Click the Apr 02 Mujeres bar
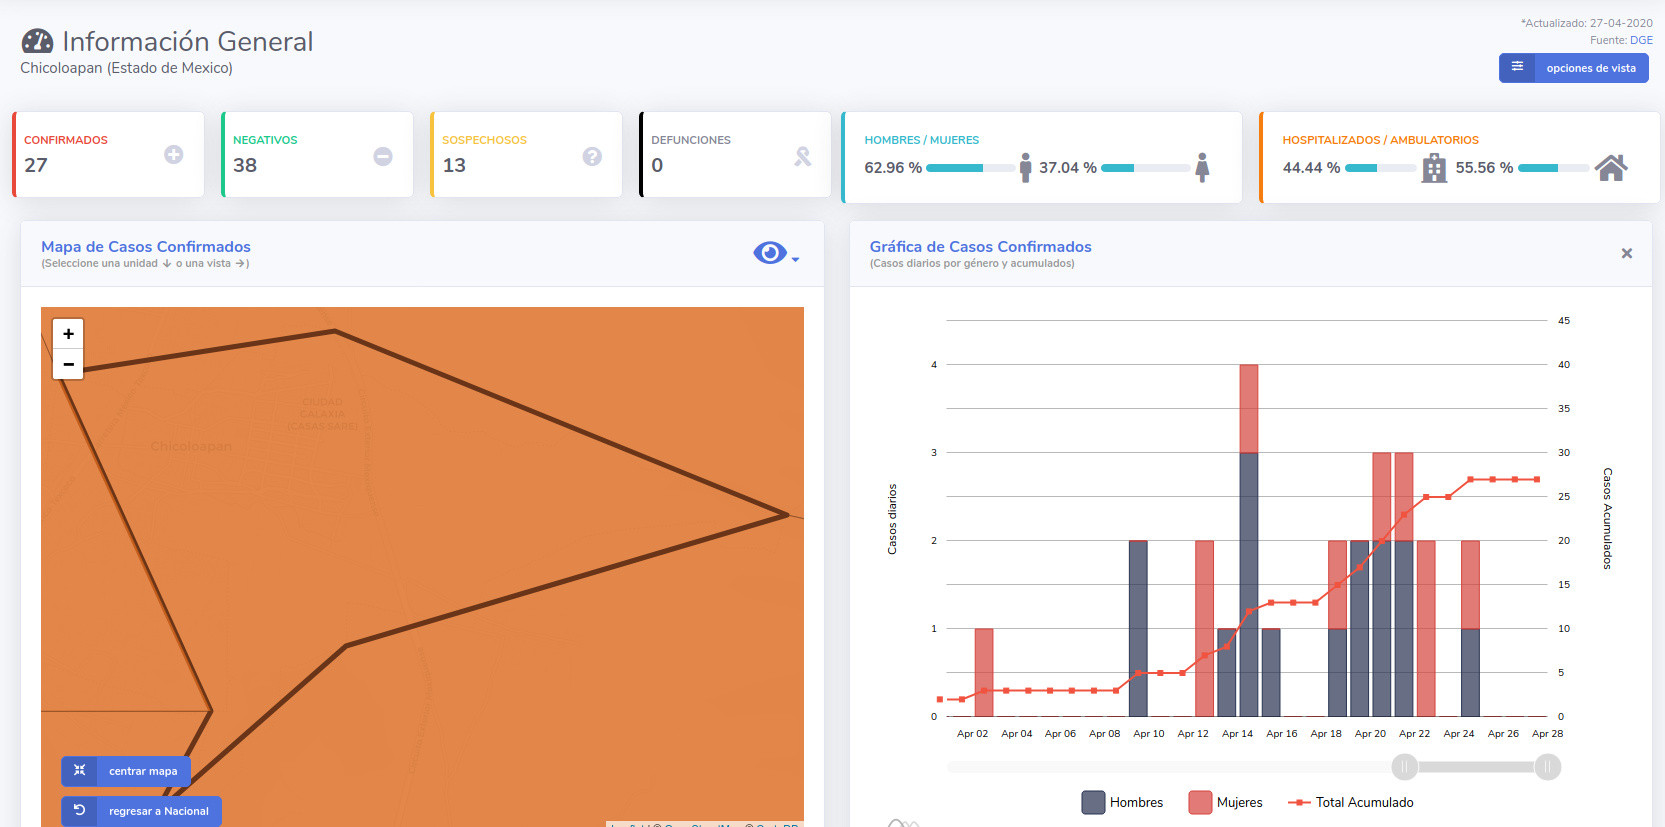The height and width of the screenshot is (827, 1665). [984, 672]
